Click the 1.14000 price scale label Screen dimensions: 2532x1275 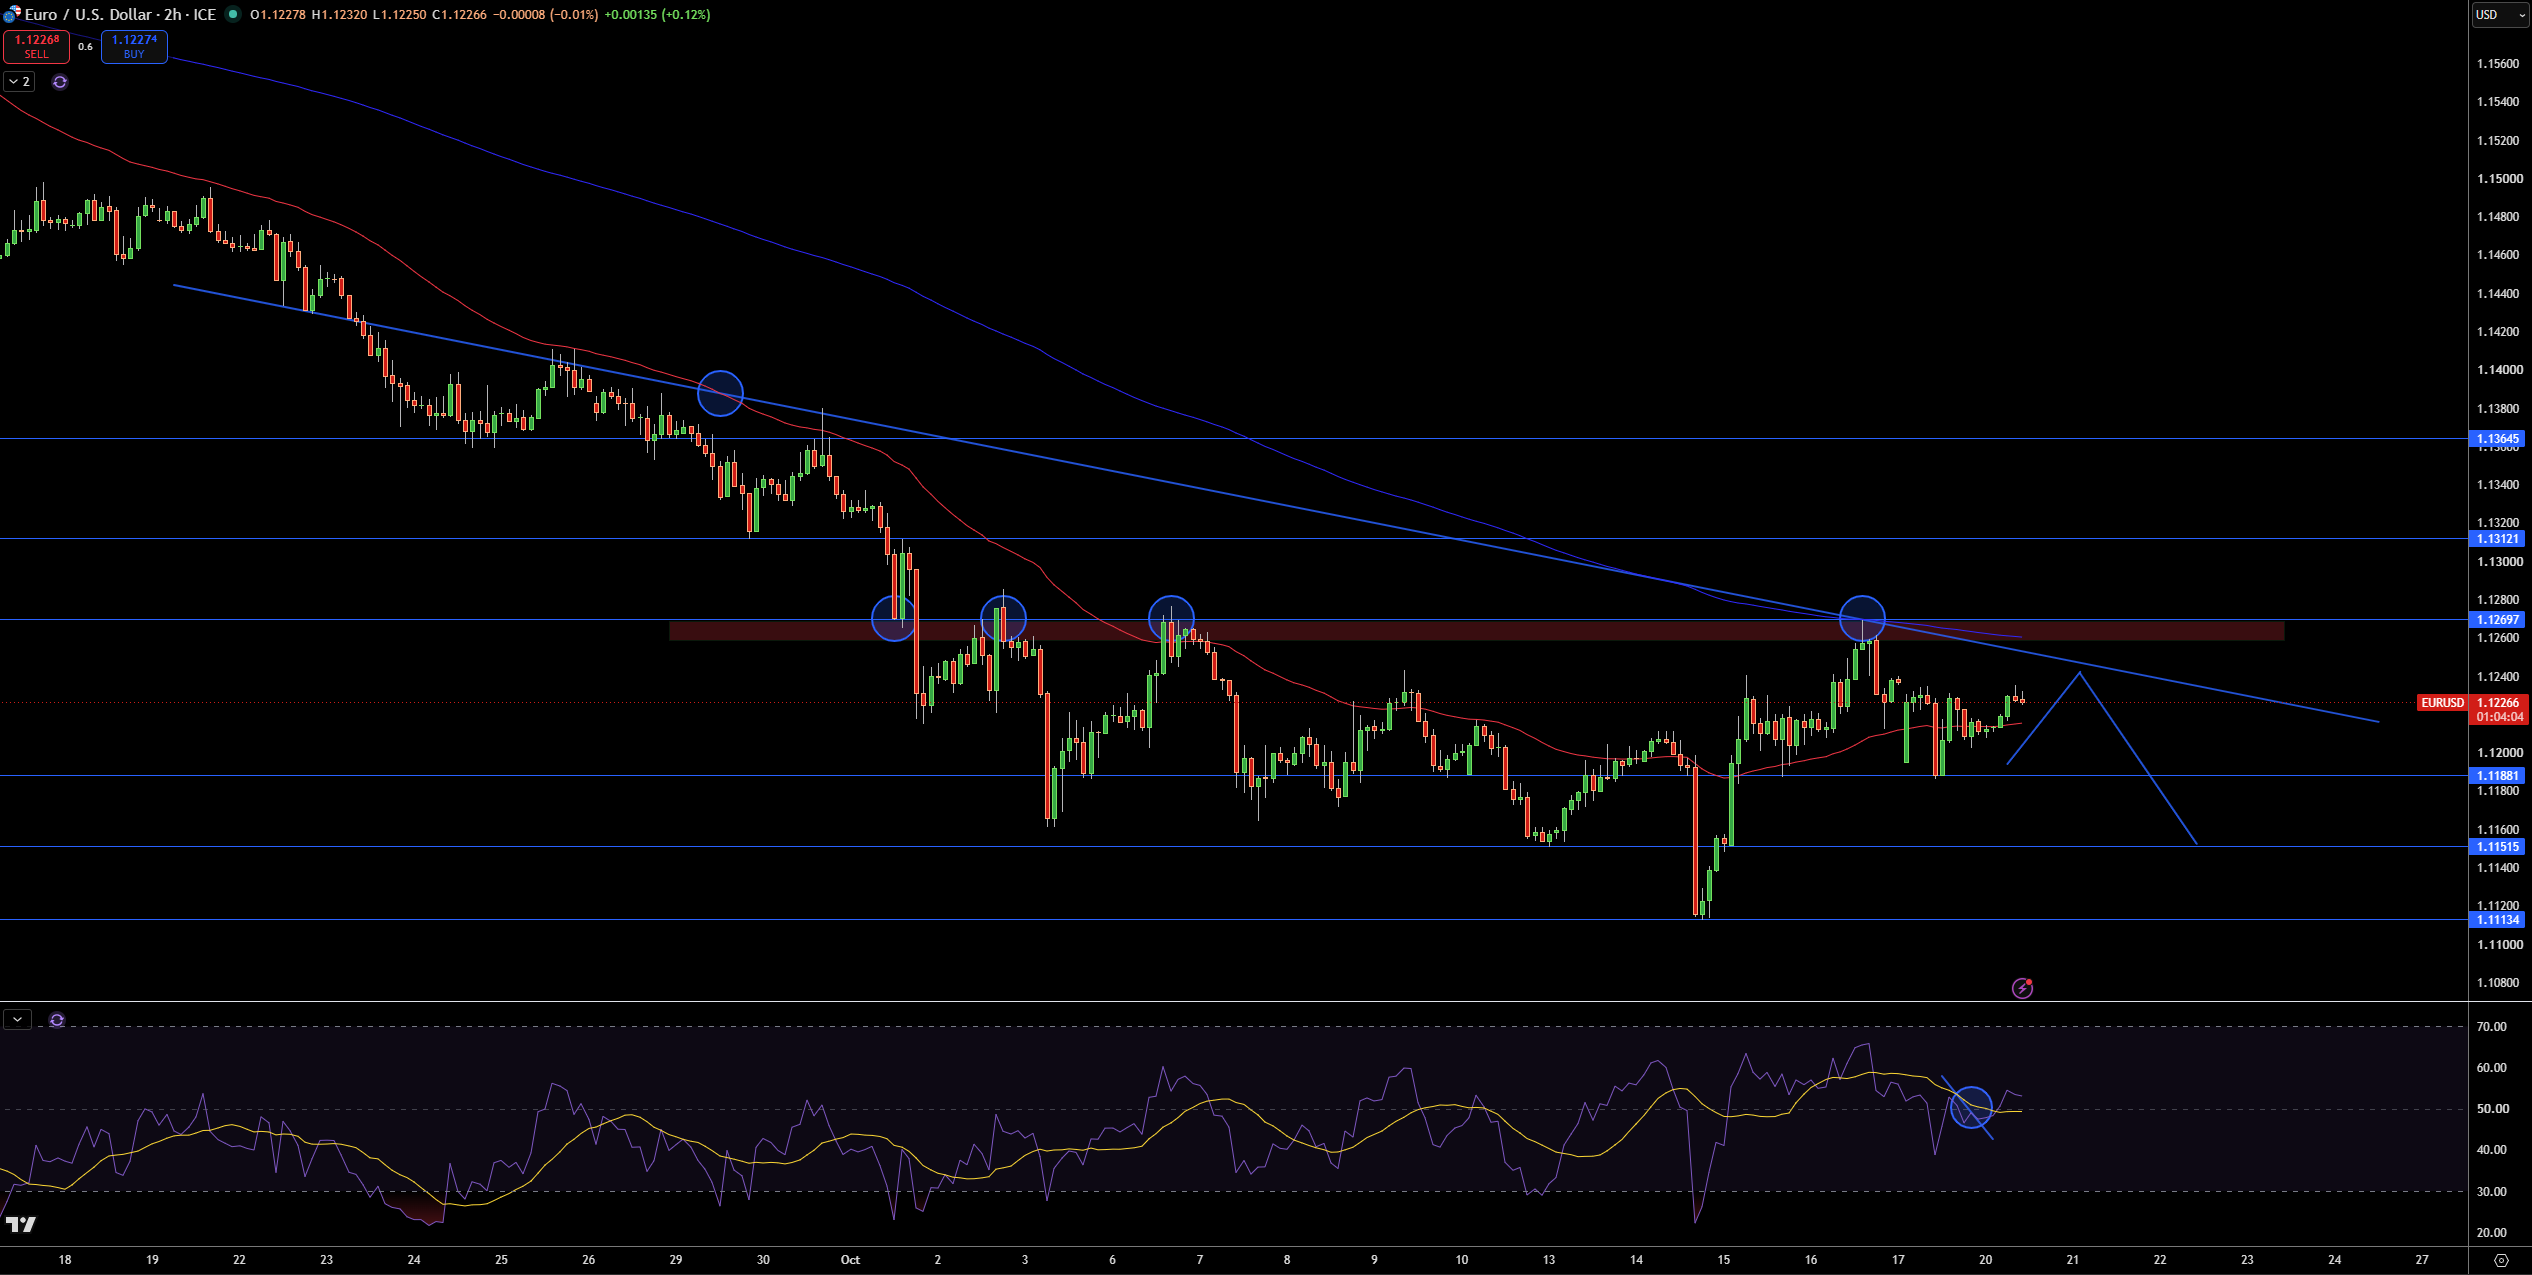tap(2499, 370)
